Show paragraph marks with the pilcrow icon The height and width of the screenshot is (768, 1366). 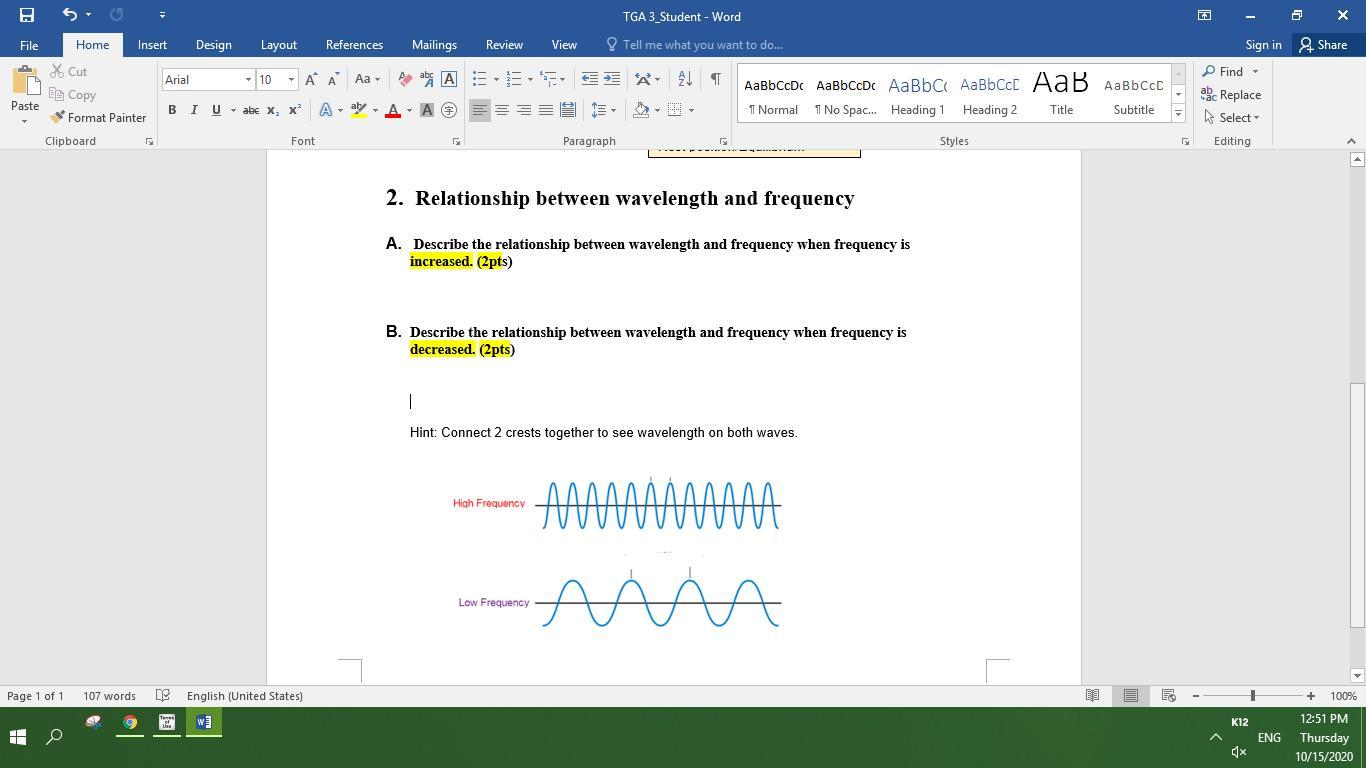715,79
